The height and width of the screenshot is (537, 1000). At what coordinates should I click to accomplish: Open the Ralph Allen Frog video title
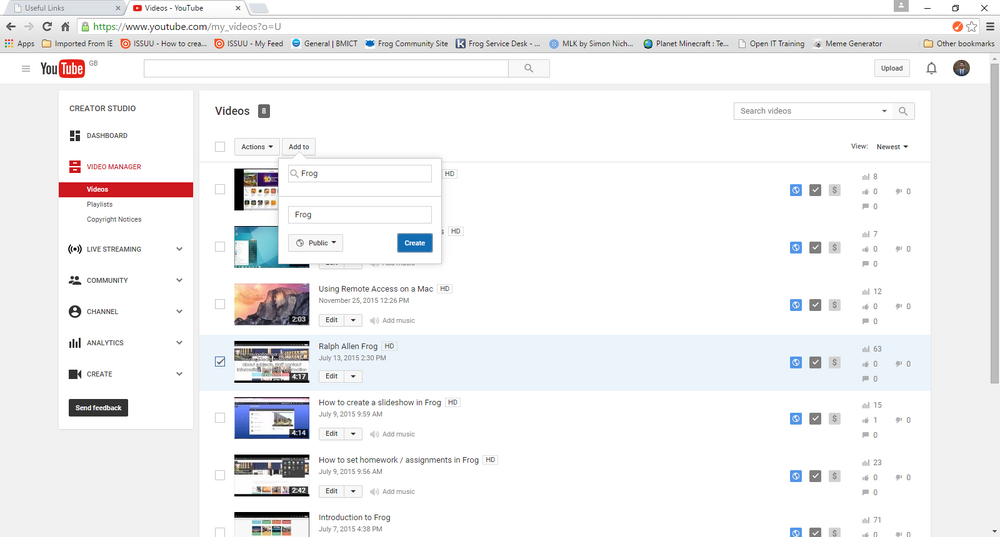tap(348, 346)
